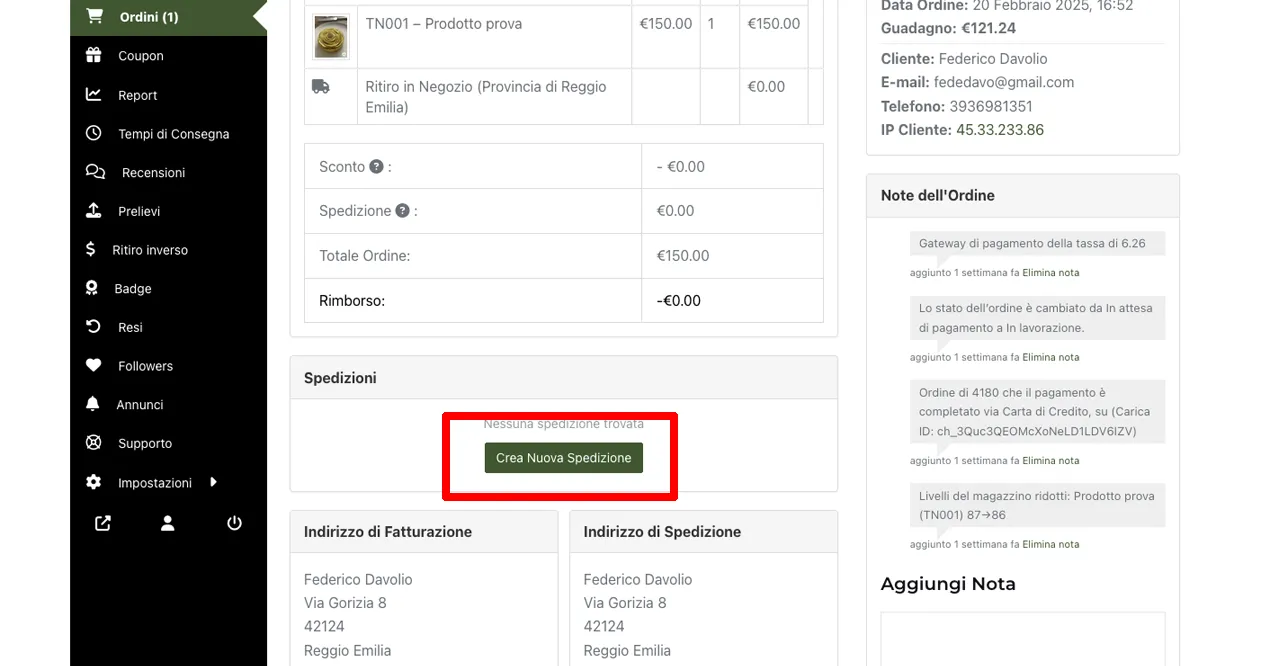The height and width of the screenshot is (666, 1280).
Task: Click the Totale Ordine value €150.00
Action: tap(683, 255)
